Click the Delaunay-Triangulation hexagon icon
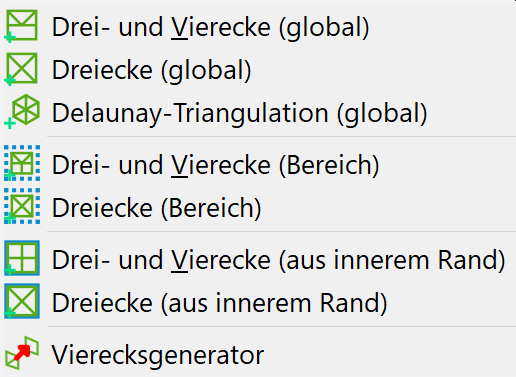 tap(22, 112)
